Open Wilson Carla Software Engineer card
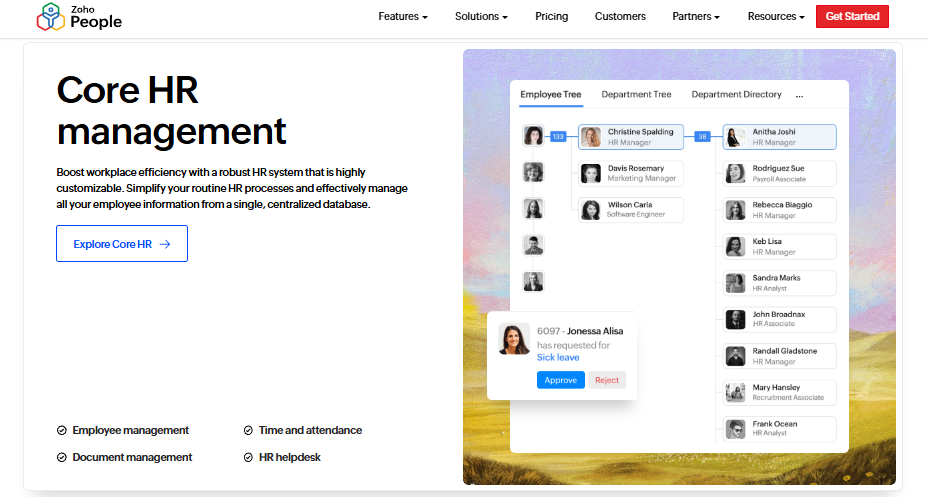Image resolution: width=928 pixels, height=497 pixels. tap(631, 210)
